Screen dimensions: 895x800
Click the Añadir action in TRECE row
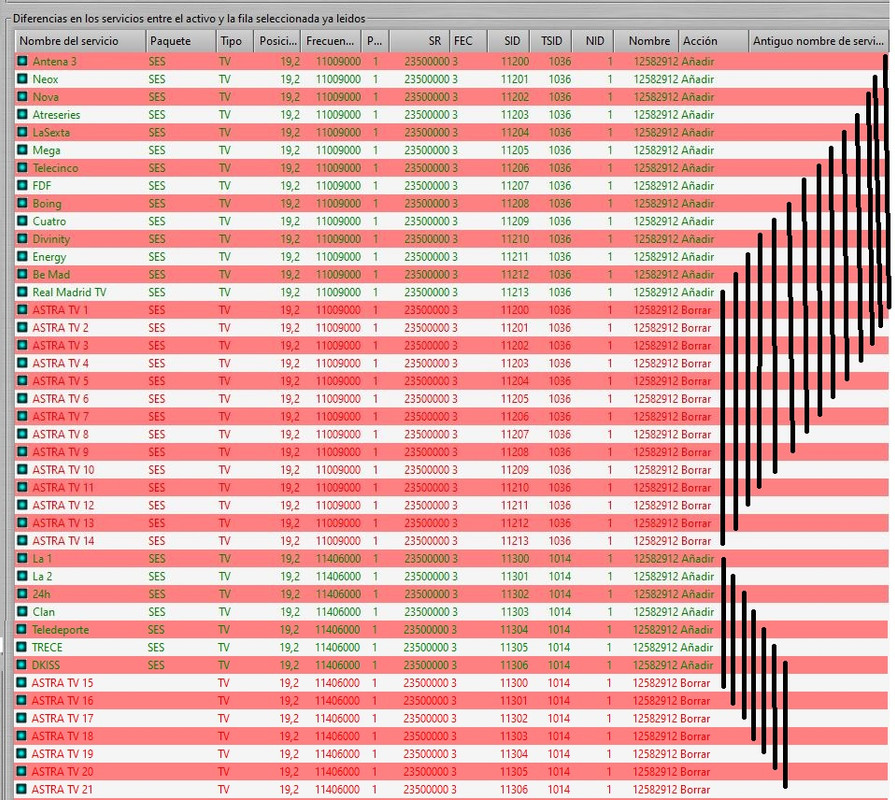click(696, 647)
